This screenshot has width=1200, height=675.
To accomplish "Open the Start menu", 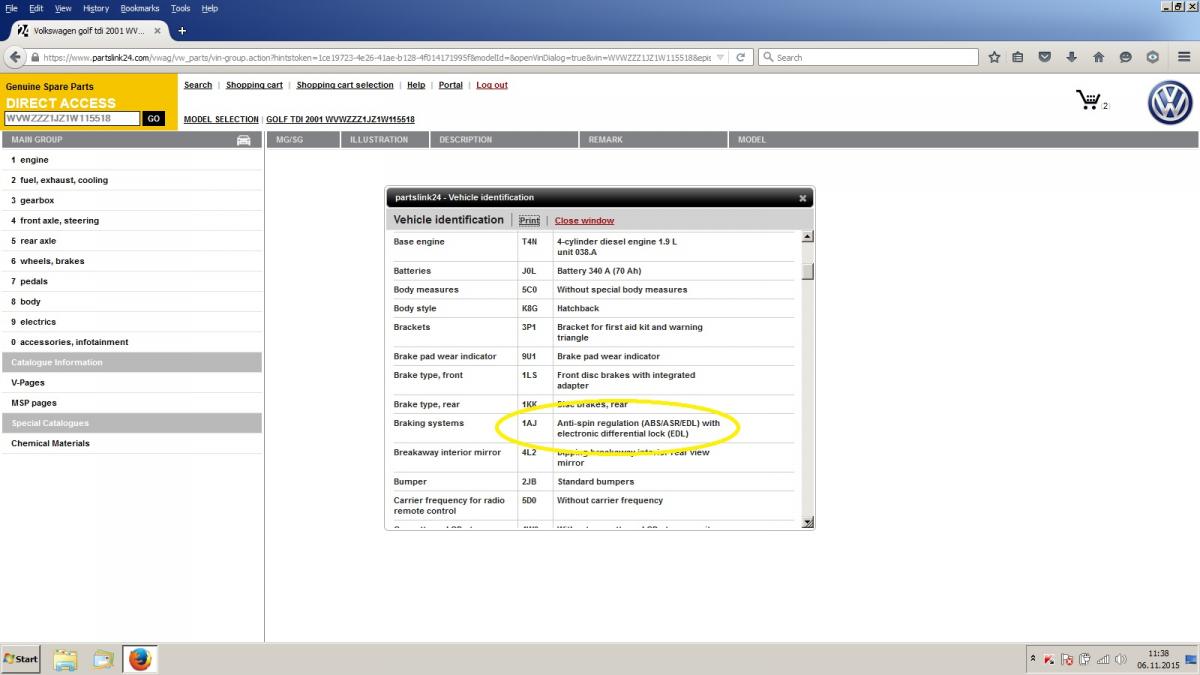I will point(20,659).
